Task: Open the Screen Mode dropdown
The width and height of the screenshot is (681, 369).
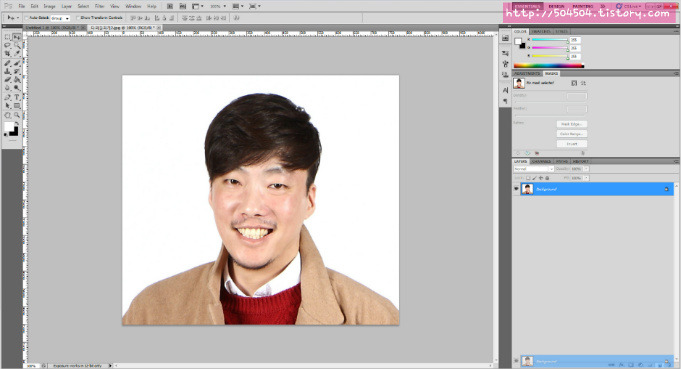Action: [x=255, y=7]
